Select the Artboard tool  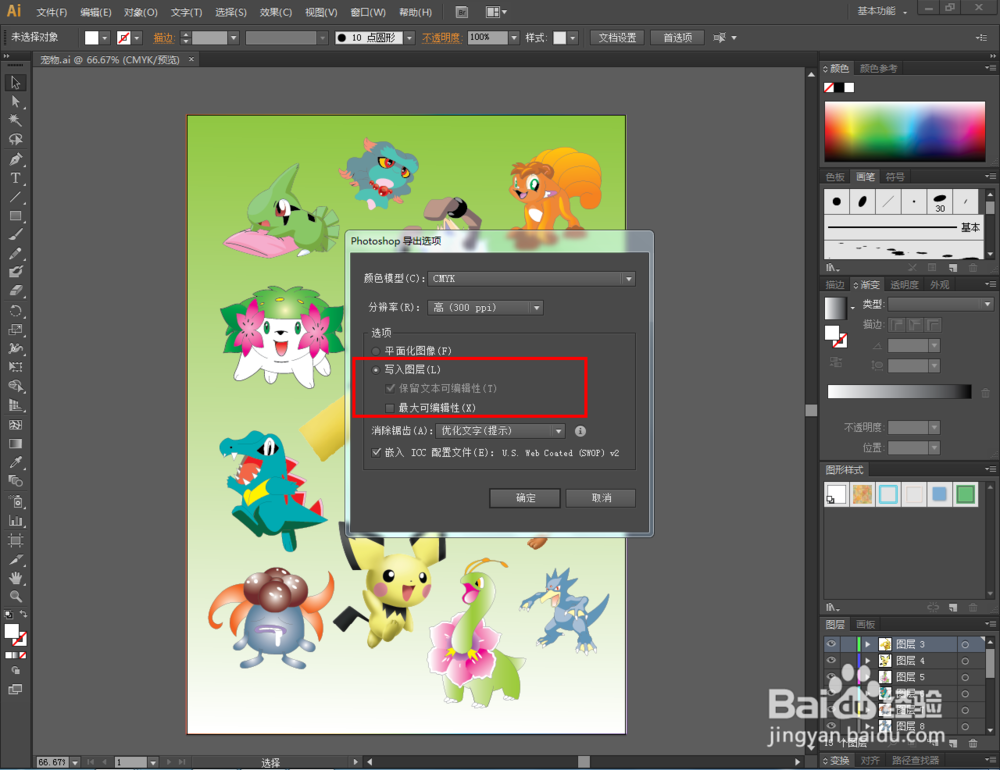click(15, 540)
